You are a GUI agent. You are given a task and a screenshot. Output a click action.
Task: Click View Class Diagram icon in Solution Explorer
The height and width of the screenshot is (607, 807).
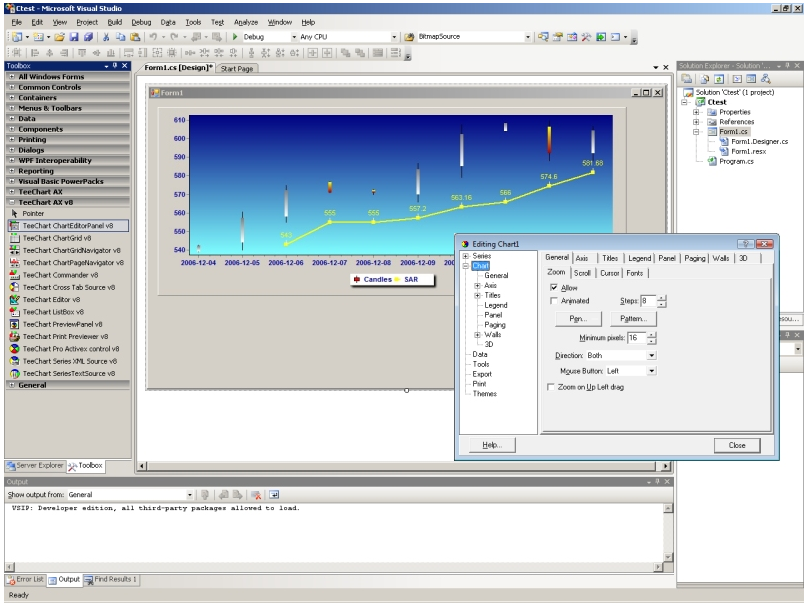(x=766, y=79)
